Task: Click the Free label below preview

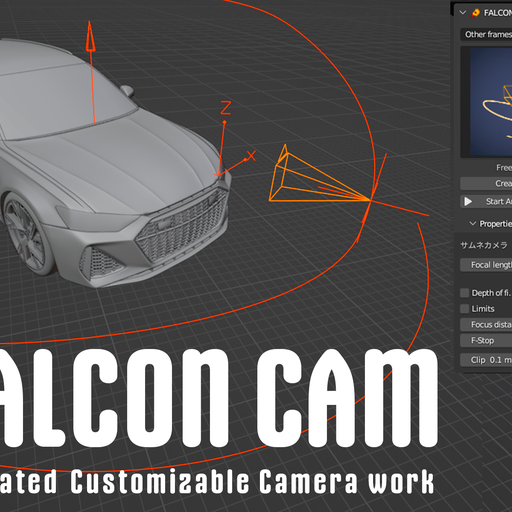Action: click(x=504, y=167)
